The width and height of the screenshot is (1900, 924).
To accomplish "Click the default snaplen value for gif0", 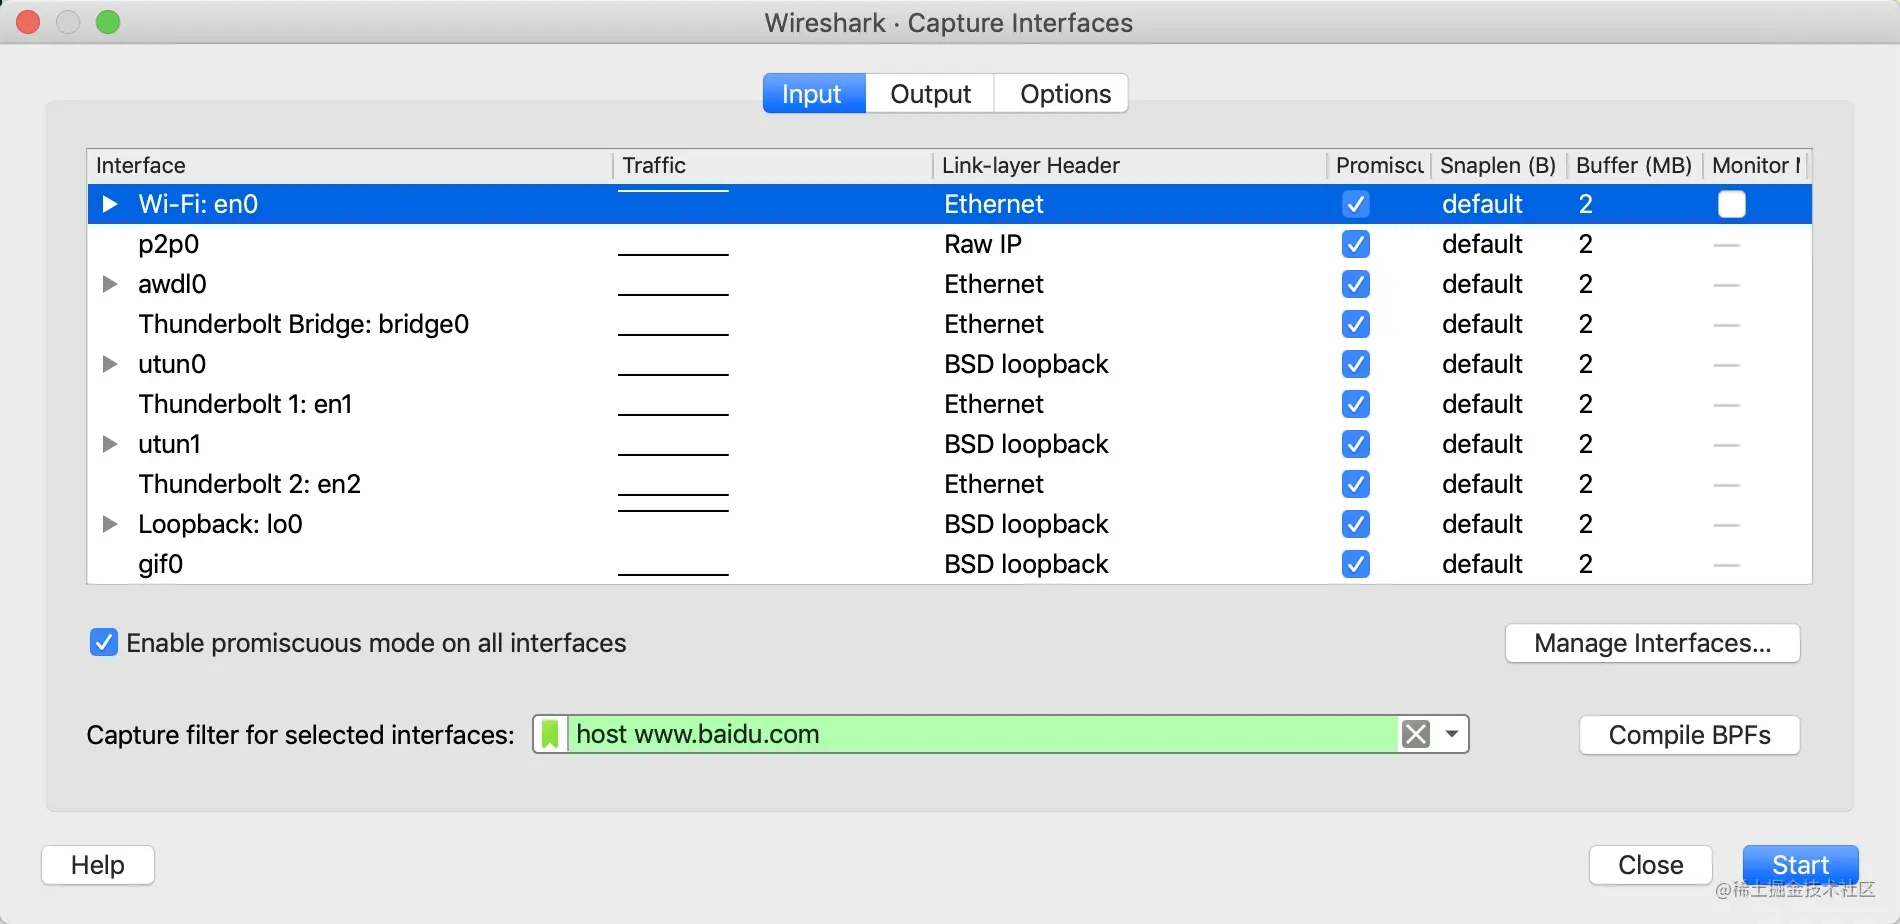I will coord(1482,564).
